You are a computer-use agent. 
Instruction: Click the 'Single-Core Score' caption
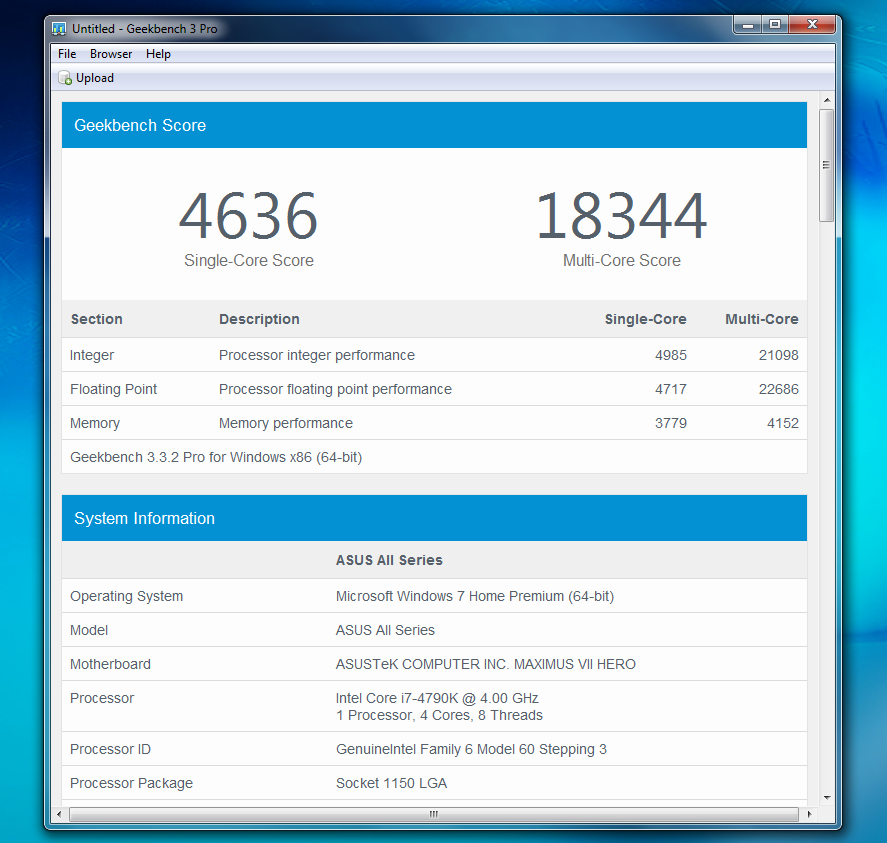coord(249,260)
